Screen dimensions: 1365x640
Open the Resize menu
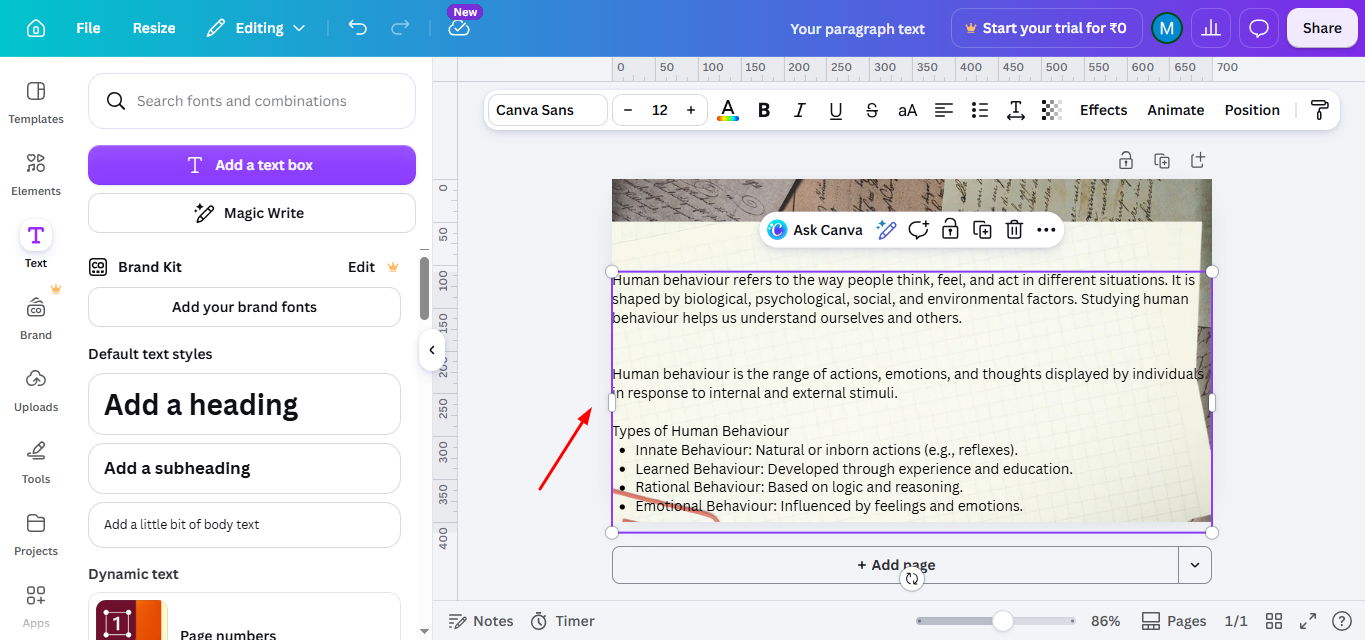154,28
